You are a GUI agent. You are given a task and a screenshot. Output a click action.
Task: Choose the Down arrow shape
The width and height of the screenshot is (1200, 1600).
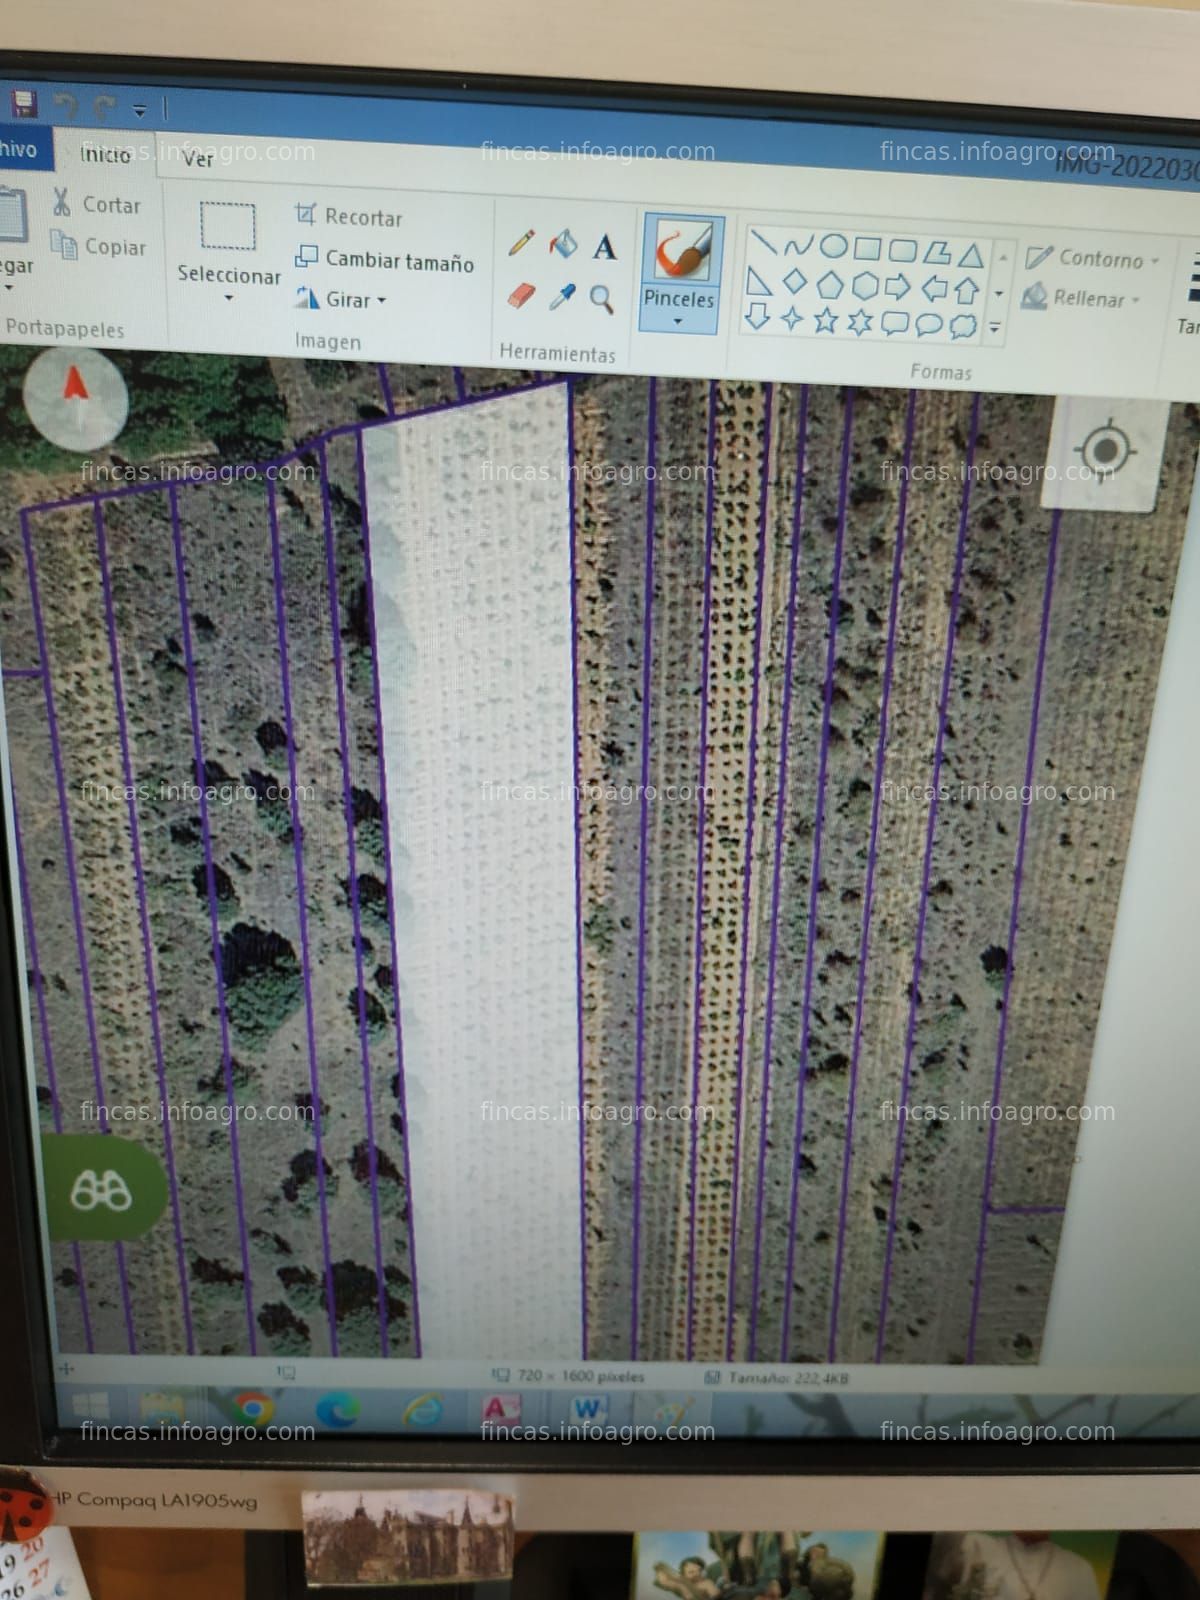coord(758,318)
